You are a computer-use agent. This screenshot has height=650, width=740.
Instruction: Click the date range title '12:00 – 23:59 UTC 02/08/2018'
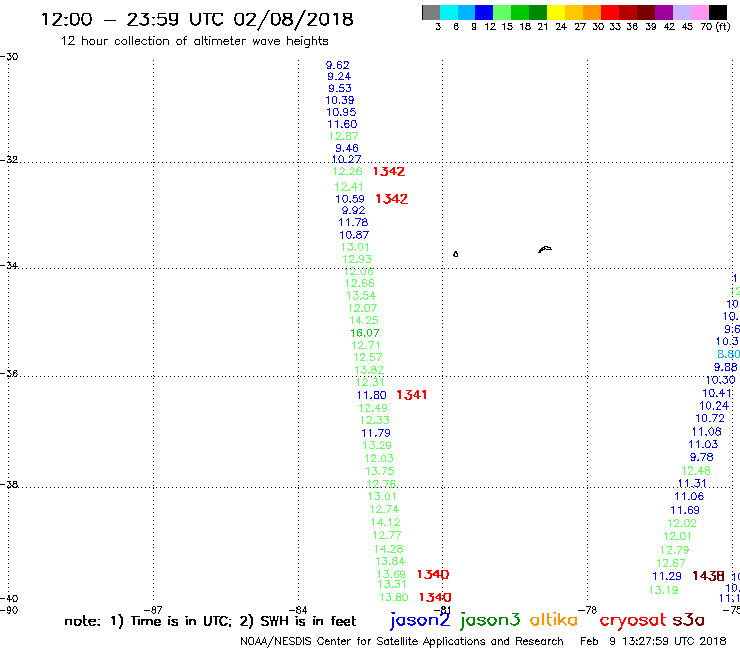click(197, 19)
